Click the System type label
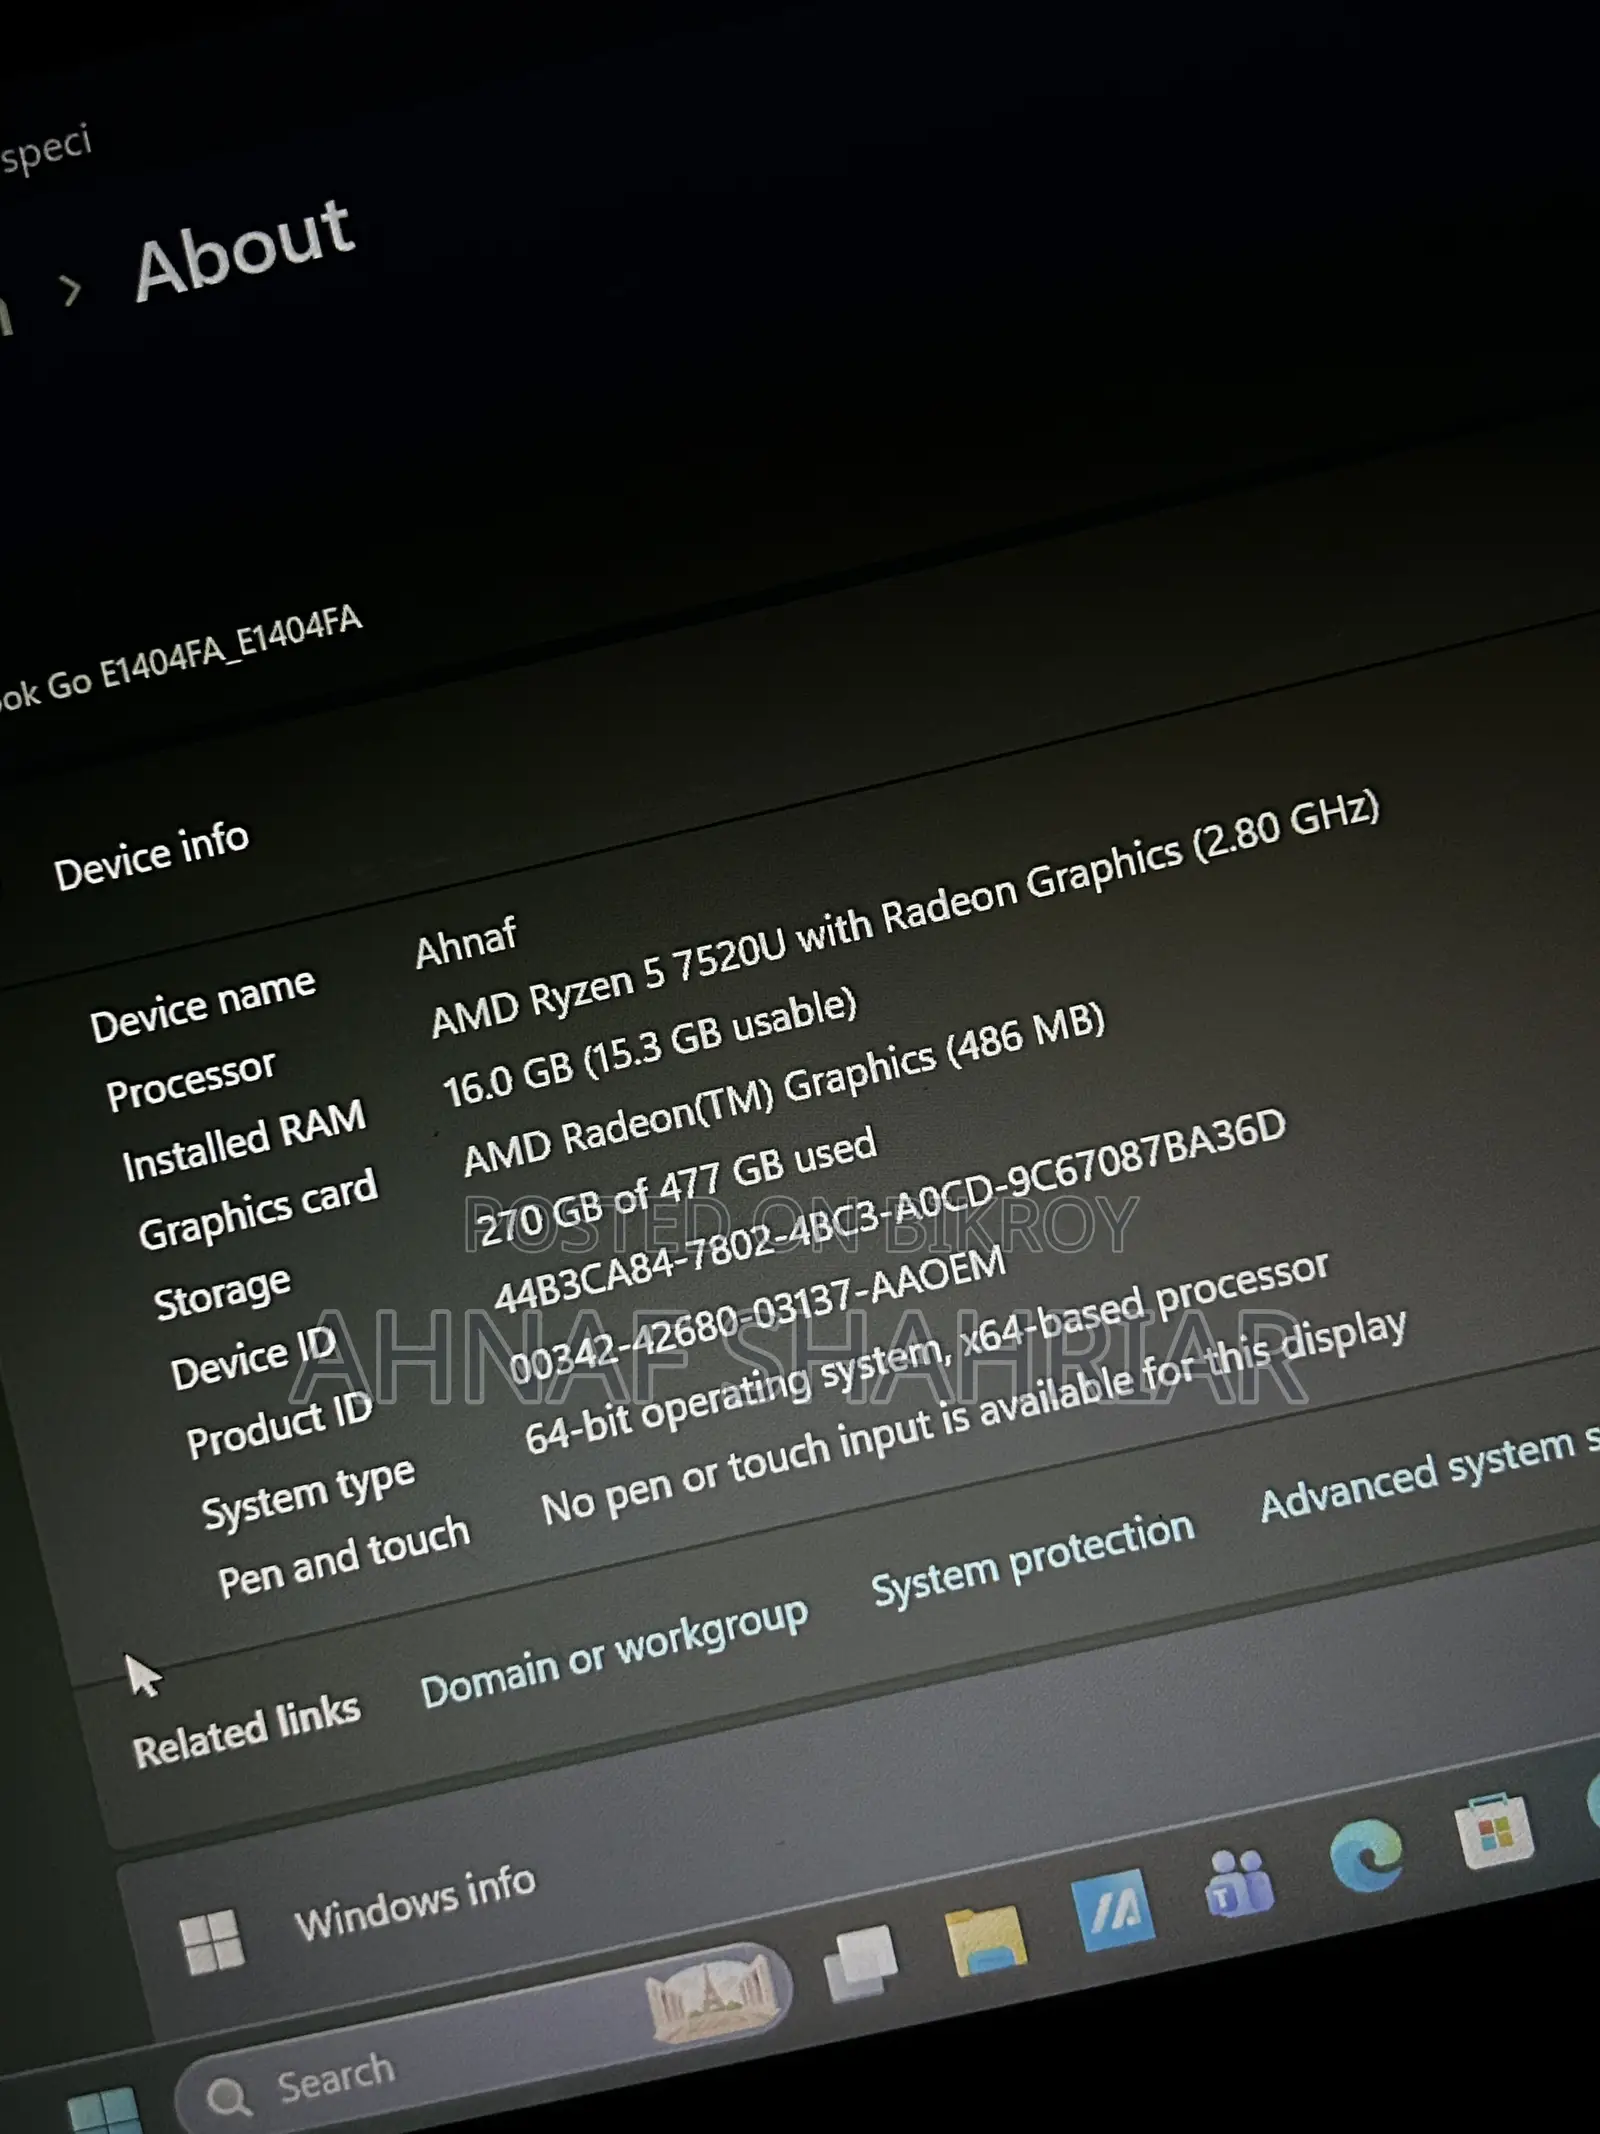The height and width of the screenshot is (2134, 1600). click(307, 1491)
